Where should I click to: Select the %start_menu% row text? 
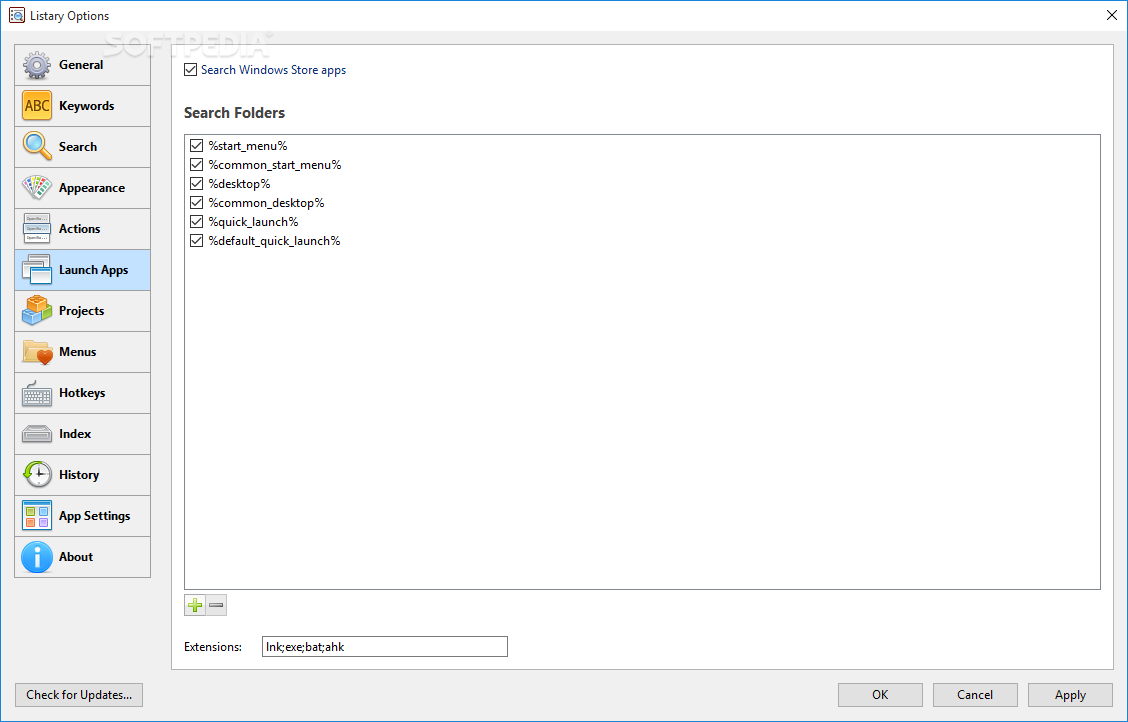(247, 146)
